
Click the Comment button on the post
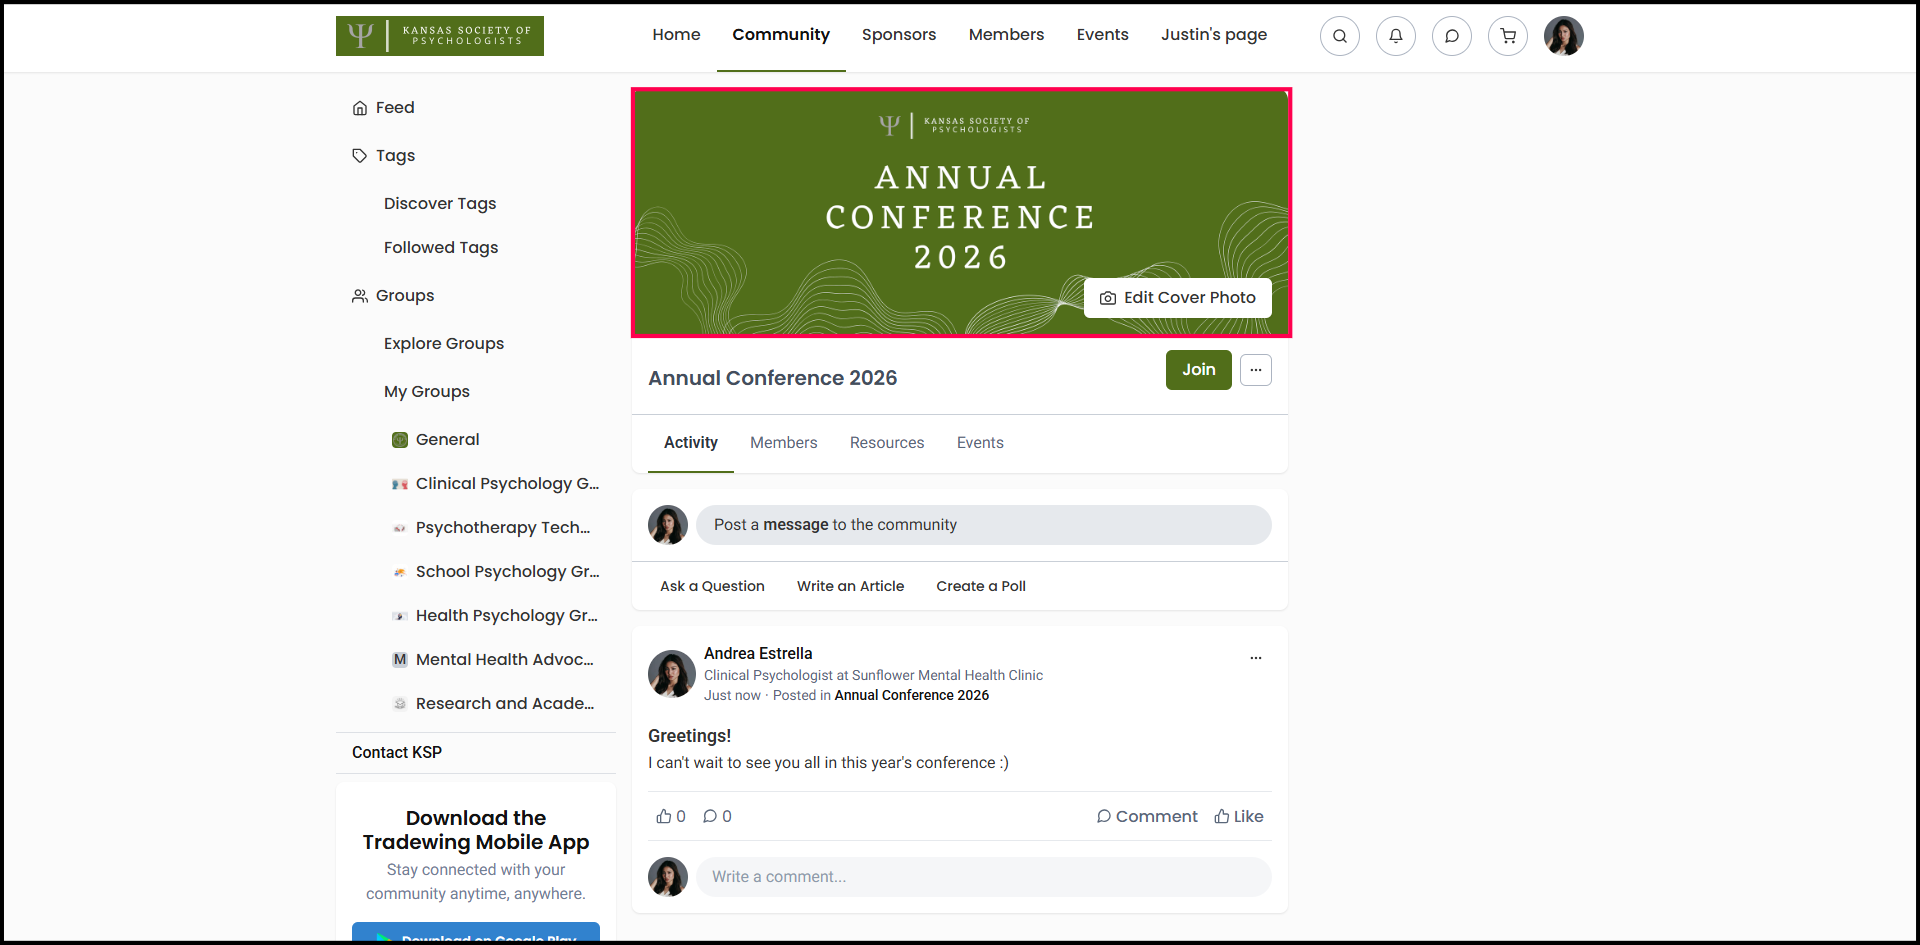pyautogui.click(x=1146, y=816)
